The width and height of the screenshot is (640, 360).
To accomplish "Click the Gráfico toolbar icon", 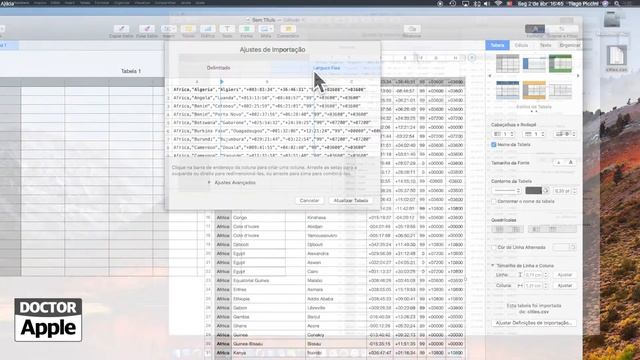I will click(x=208, y=29).
